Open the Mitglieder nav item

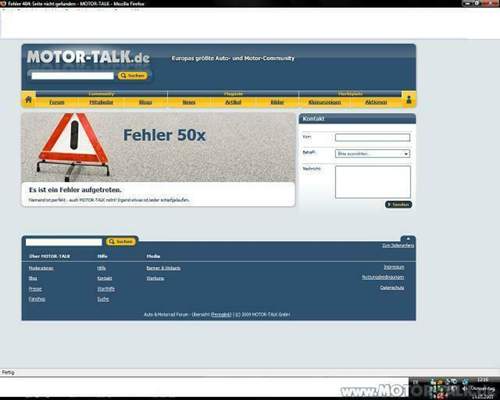(x=101, y=102)
